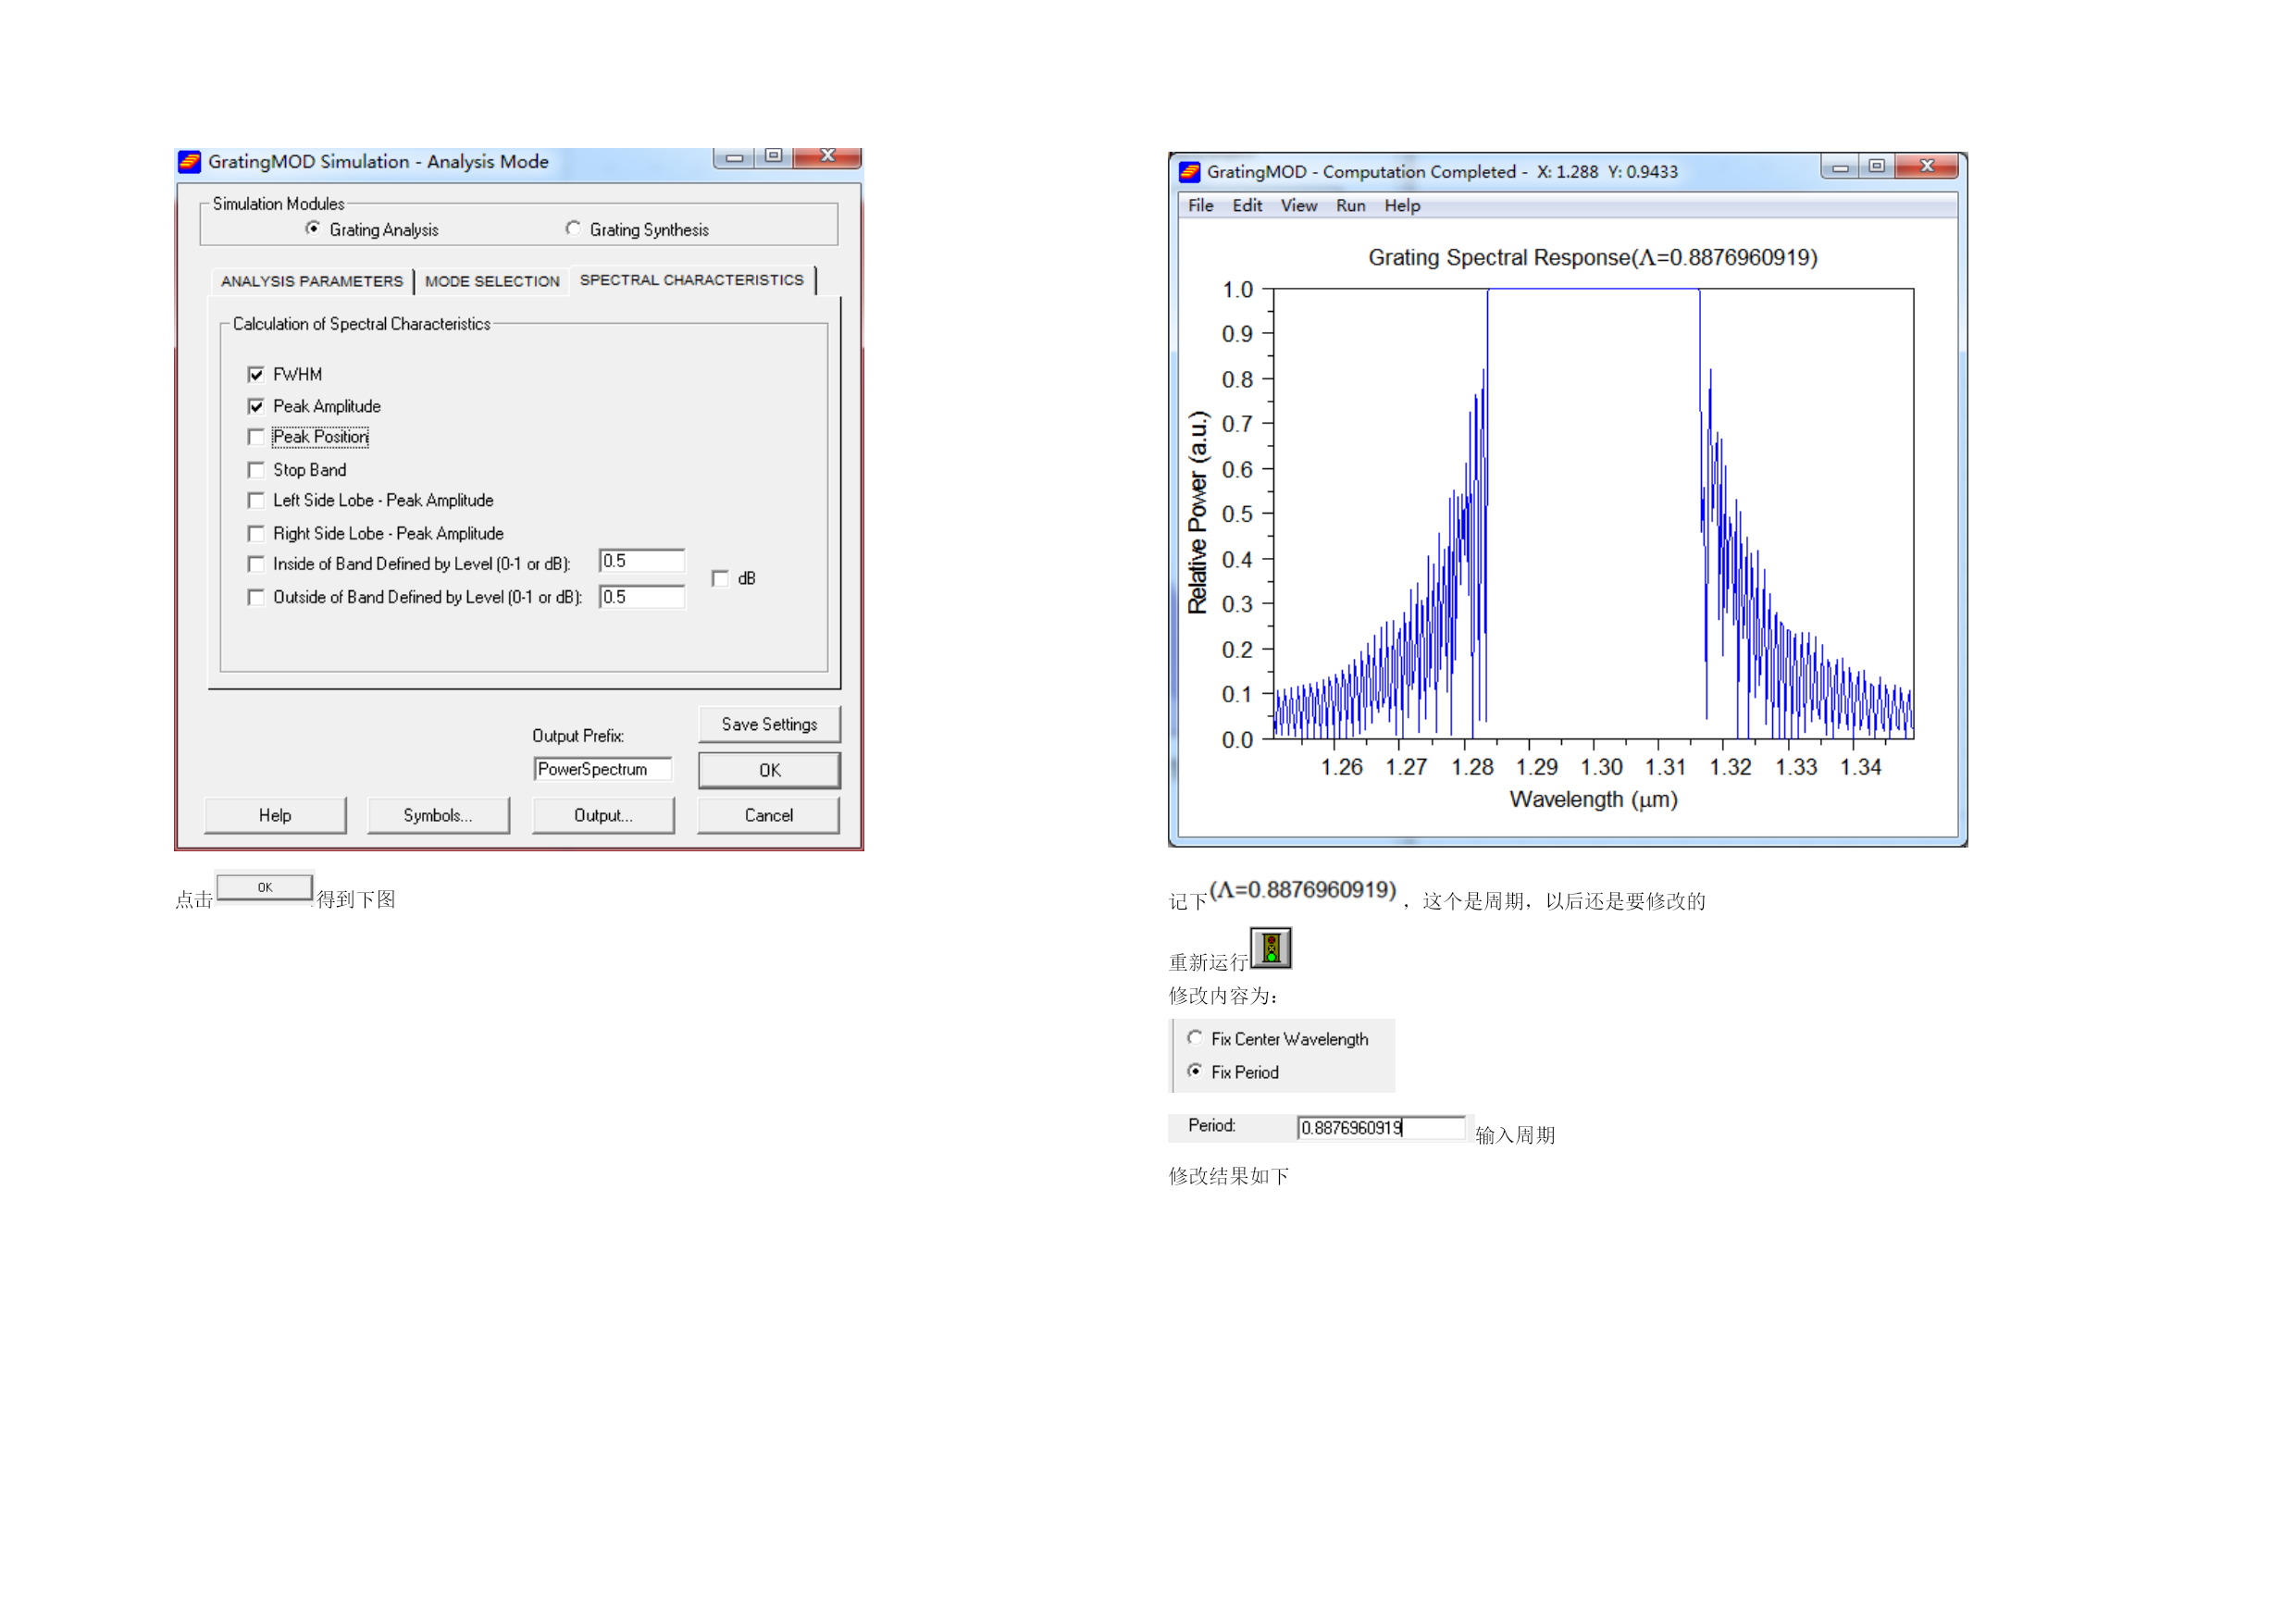This screenshot has height=1623, width=2296.
Task: Click the GratingMOD Computation window title icon
Action: point(1189,172)
